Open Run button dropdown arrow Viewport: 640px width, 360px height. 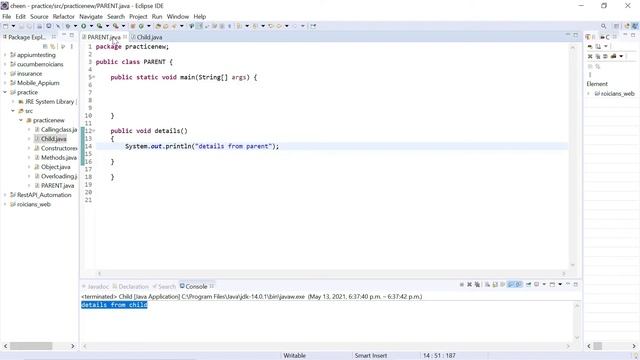coord(91,26)
